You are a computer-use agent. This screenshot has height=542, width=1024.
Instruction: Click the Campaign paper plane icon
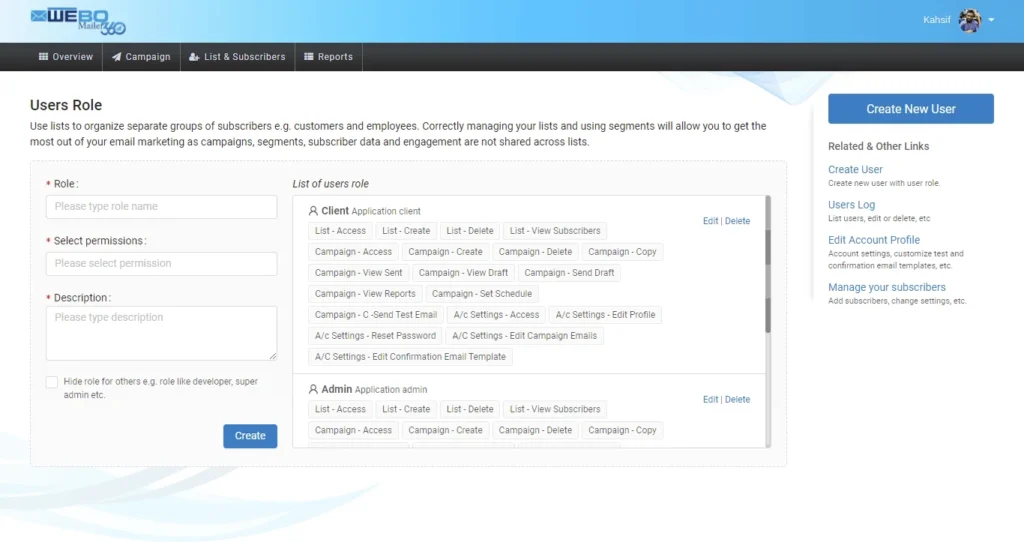pyautogui.click(x=117, y=57)
